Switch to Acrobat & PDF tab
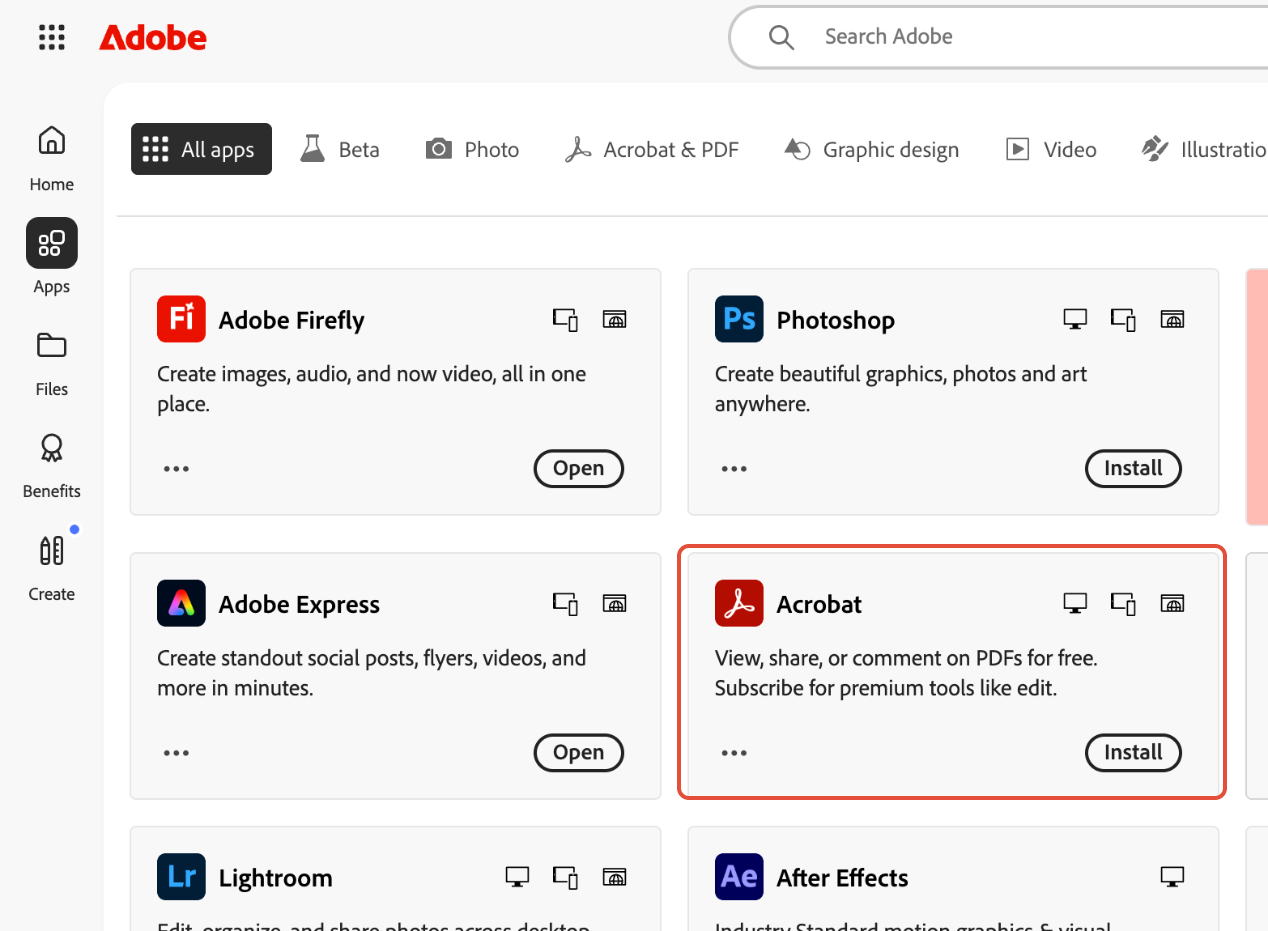The height and width of the screenshot is (931, 1268). pyautogui.click(x=651, y=149)
